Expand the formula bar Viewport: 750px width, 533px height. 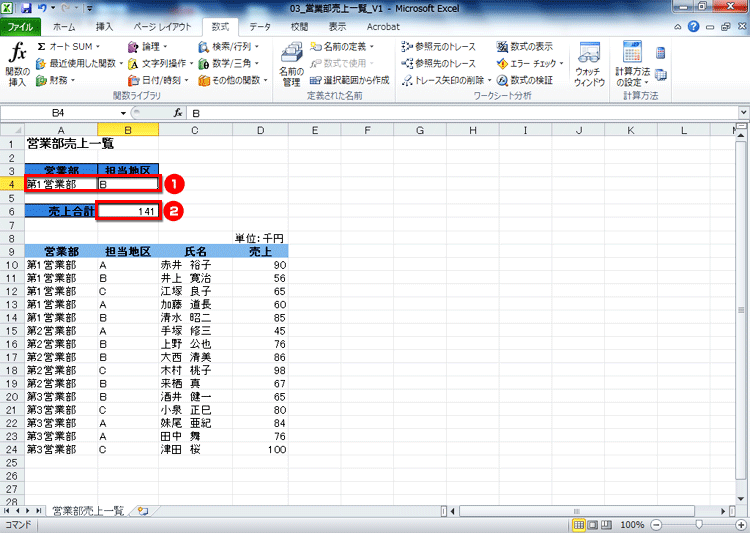point(743,113)
